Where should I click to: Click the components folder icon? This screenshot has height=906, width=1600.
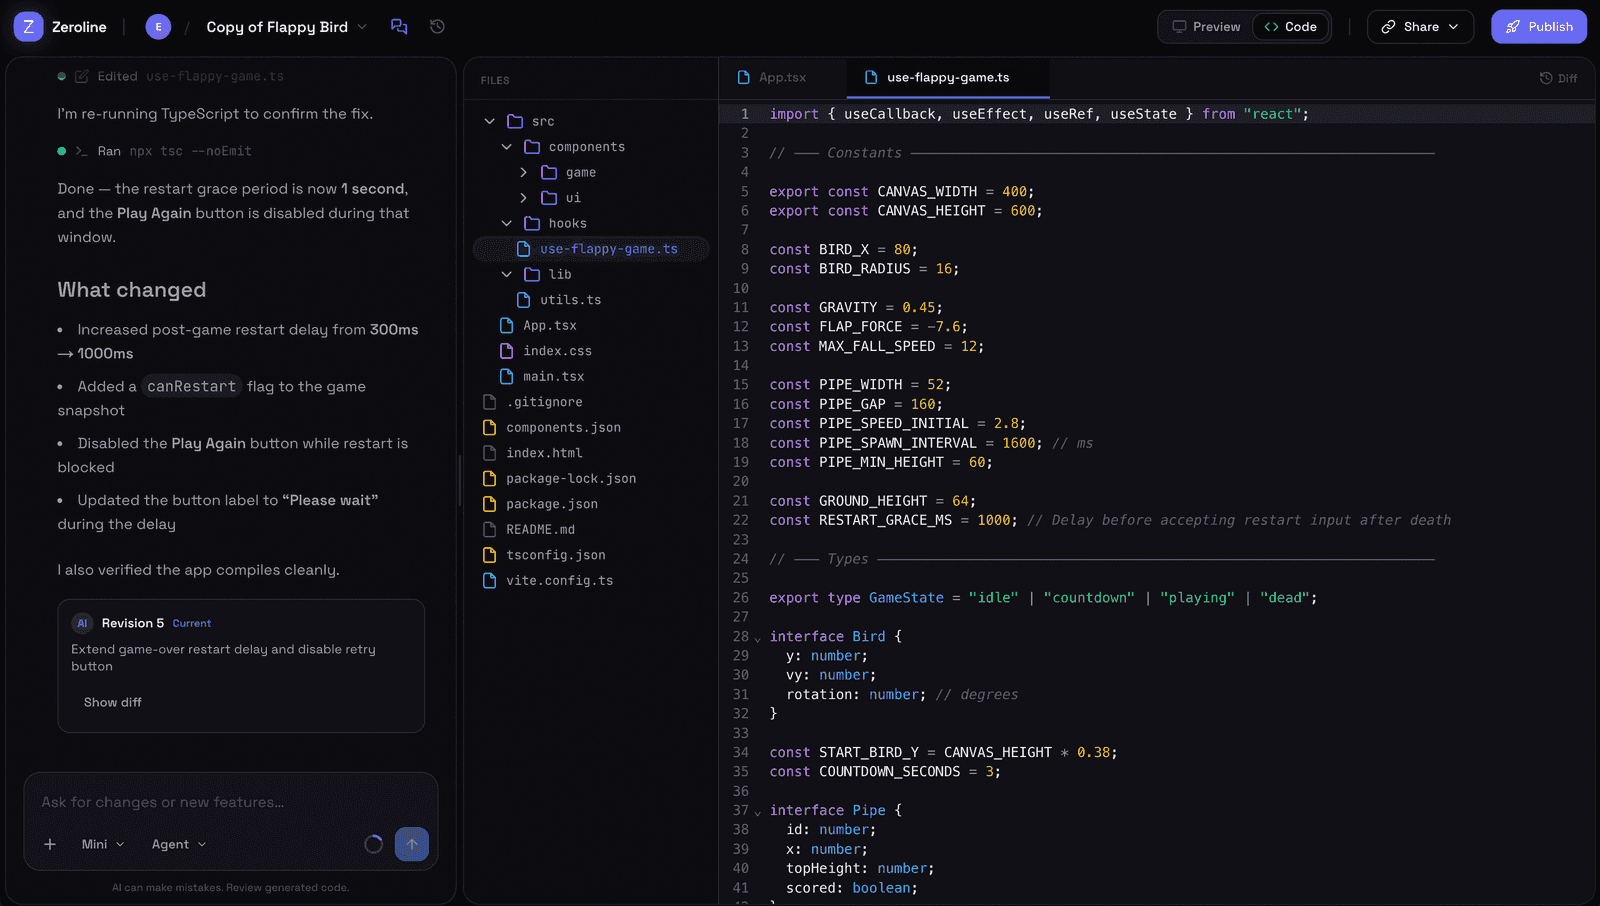532,147
